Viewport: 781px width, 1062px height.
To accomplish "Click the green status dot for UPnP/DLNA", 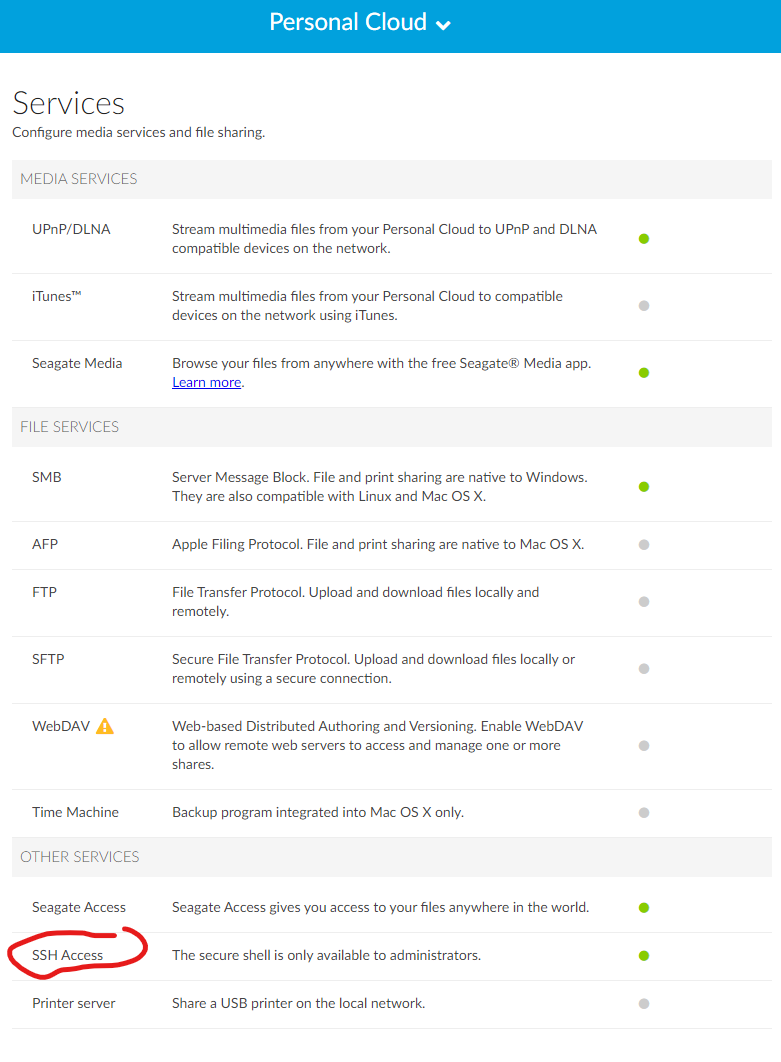I will coord(644,239).
